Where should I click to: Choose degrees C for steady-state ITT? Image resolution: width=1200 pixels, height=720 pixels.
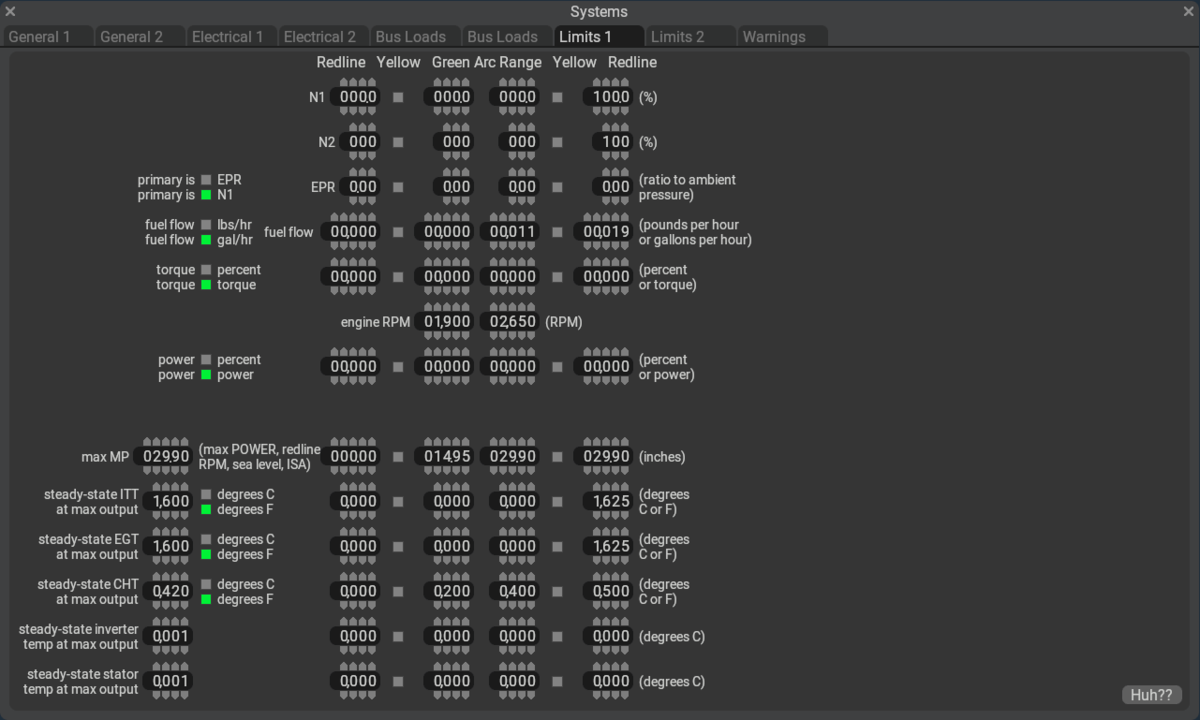coord(206,494)
